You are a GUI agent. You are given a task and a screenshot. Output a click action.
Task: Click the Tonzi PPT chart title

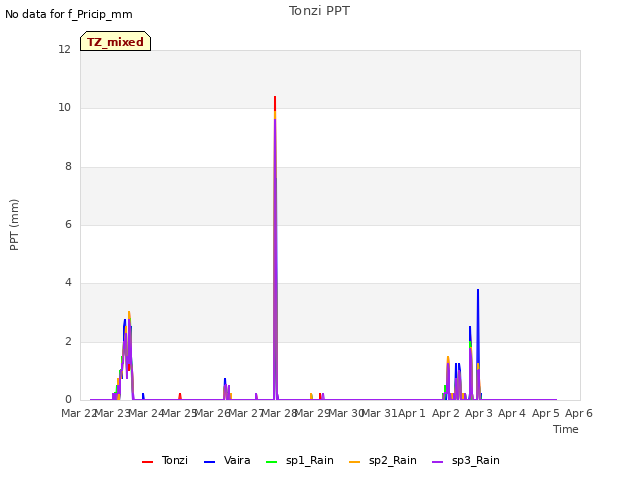pos(319,11)
